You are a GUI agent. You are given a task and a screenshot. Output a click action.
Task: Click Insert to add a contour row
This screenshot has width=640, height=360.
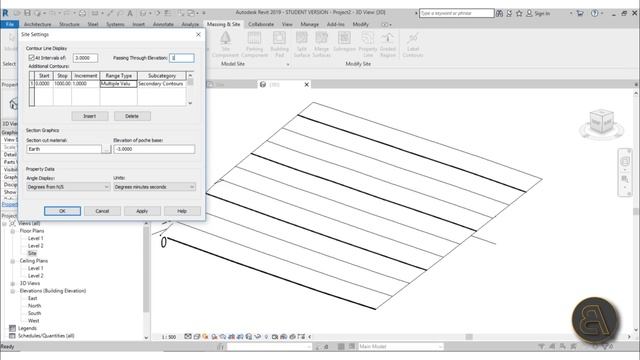coord(90,116)
